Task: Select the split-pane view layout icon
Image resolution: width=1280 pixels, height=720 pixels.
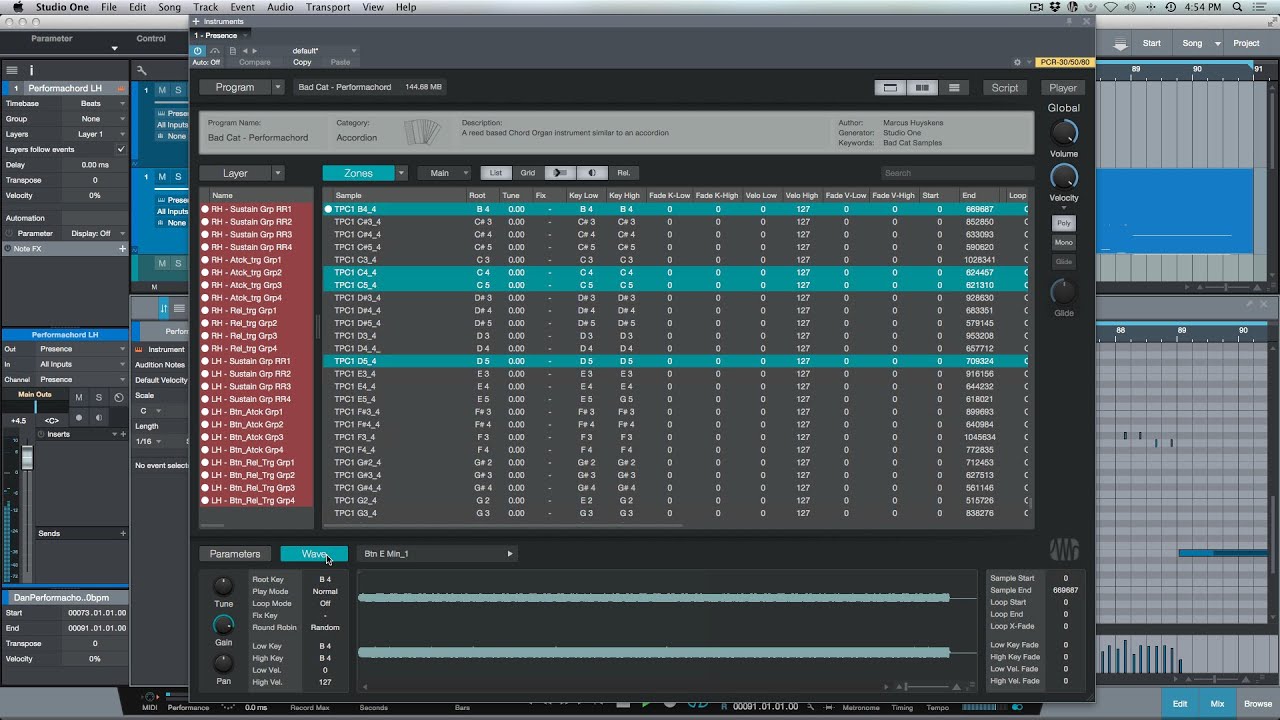Action: point(922,88)
